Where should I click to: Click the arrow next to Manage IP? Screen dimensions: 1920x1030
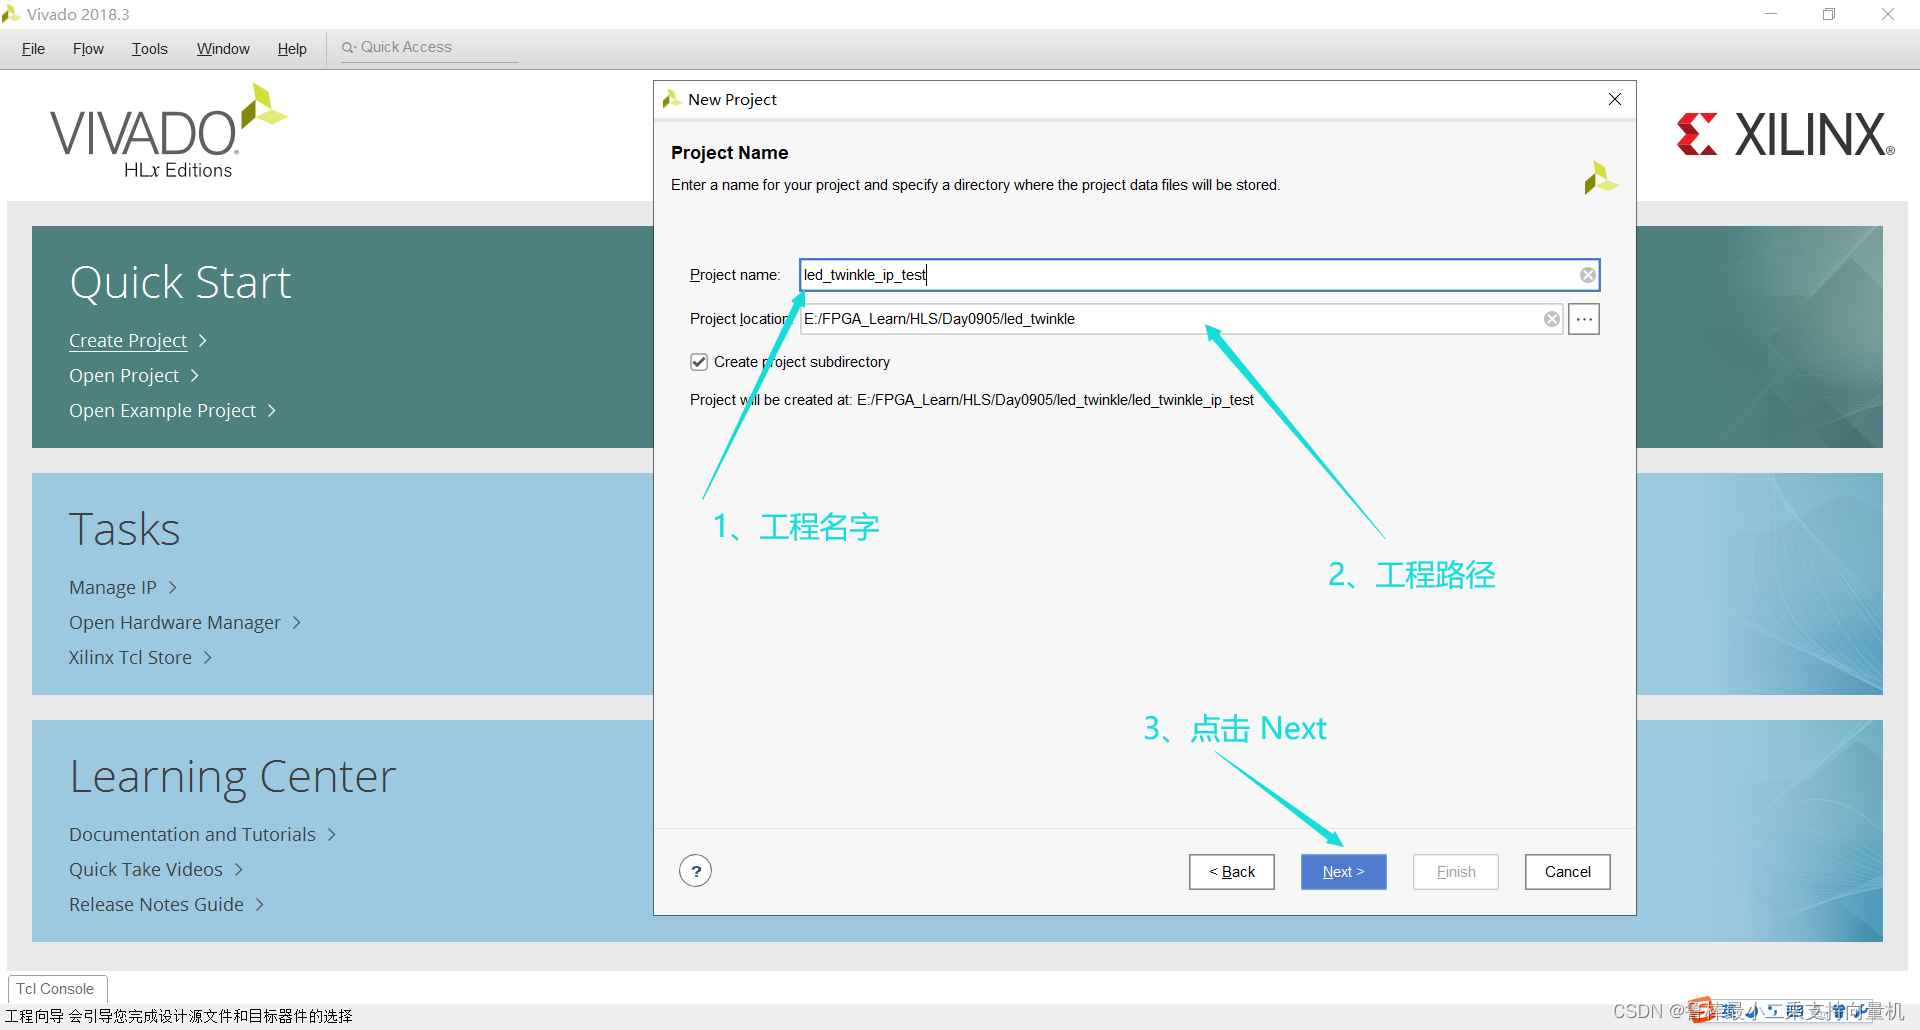tap(172, 588)
